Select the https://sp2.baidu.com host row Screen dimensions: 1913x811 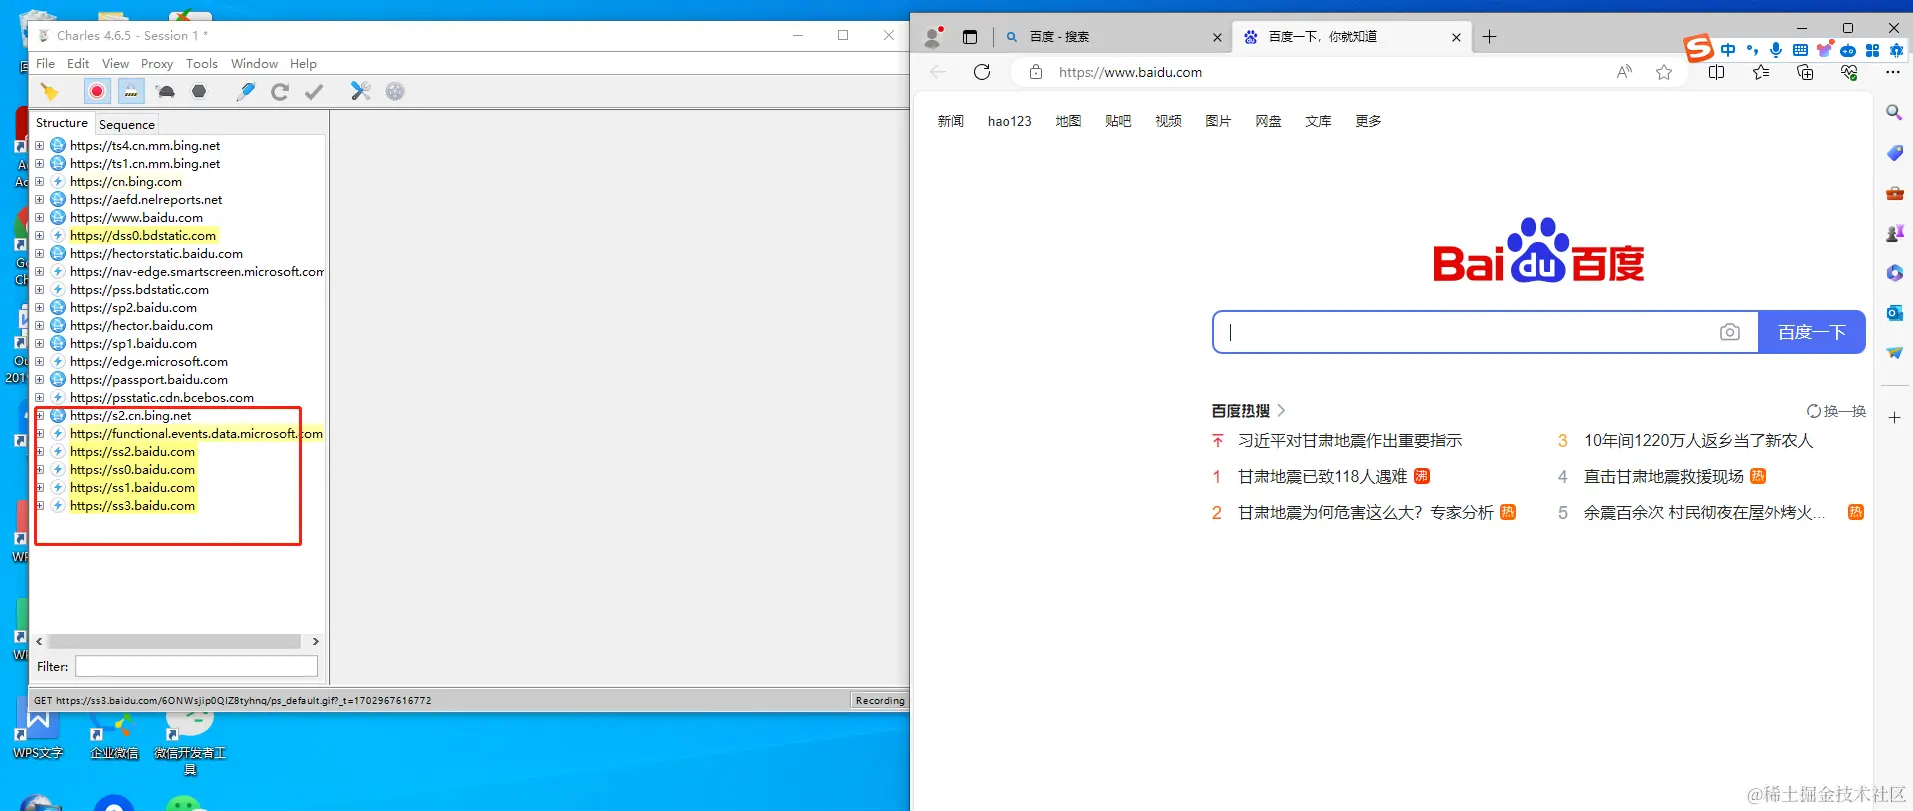click(x=133, y=308)
